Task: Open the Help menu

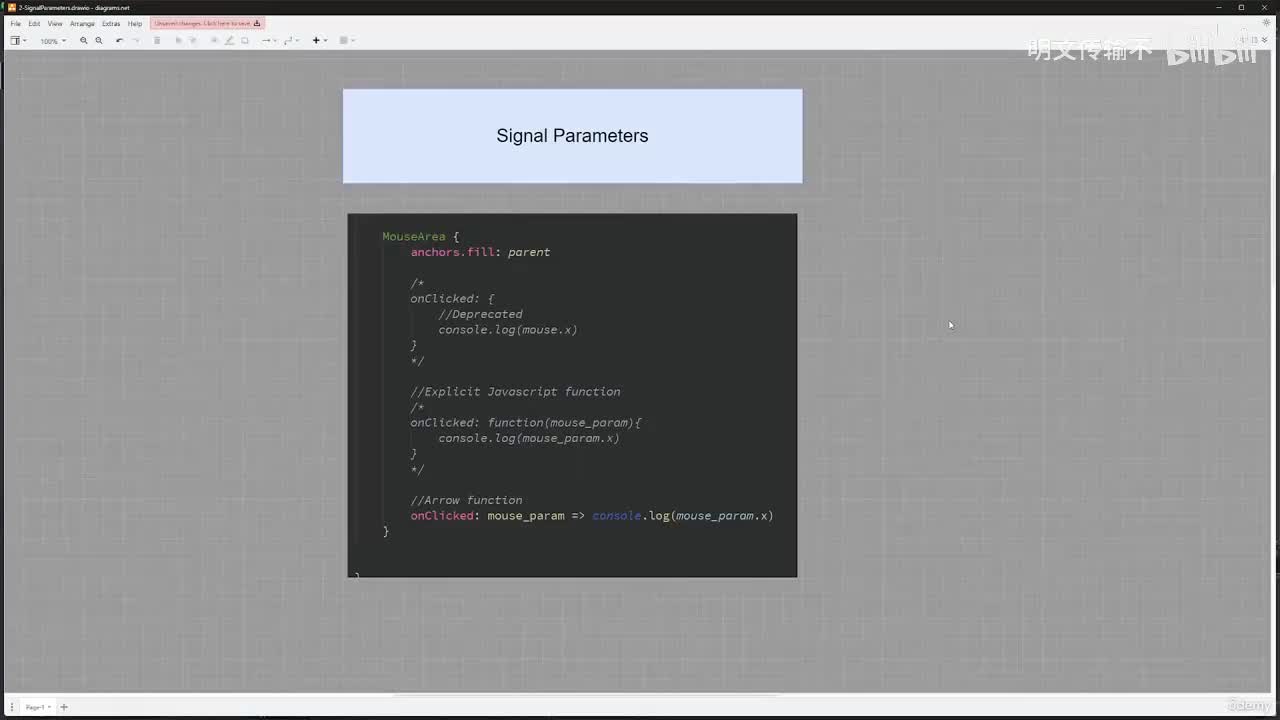Action: pyautogui.click(x=135, y=23)
